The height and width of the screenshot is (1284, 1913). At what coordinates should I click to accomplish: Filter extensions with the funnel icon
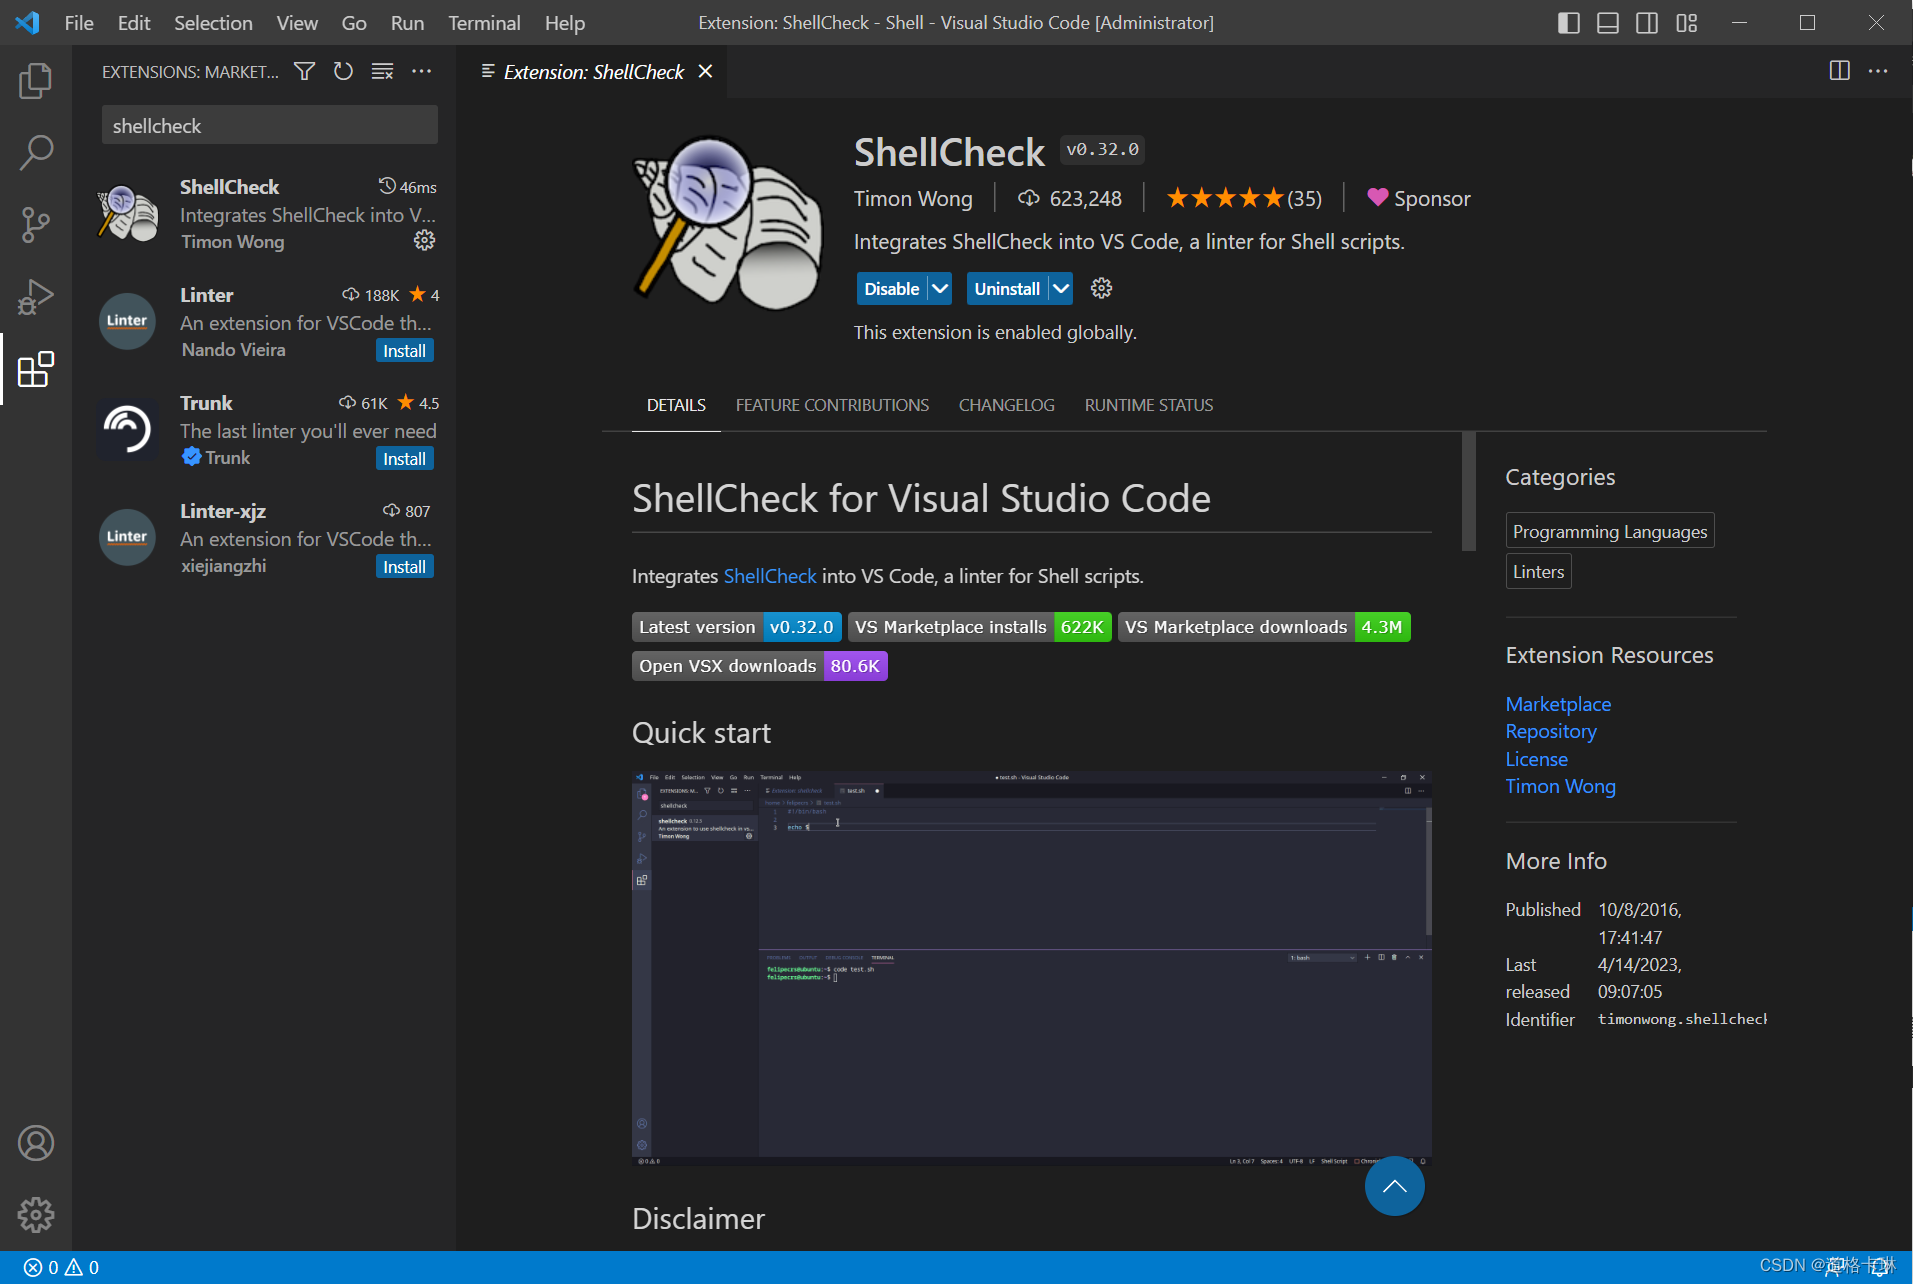304,71
